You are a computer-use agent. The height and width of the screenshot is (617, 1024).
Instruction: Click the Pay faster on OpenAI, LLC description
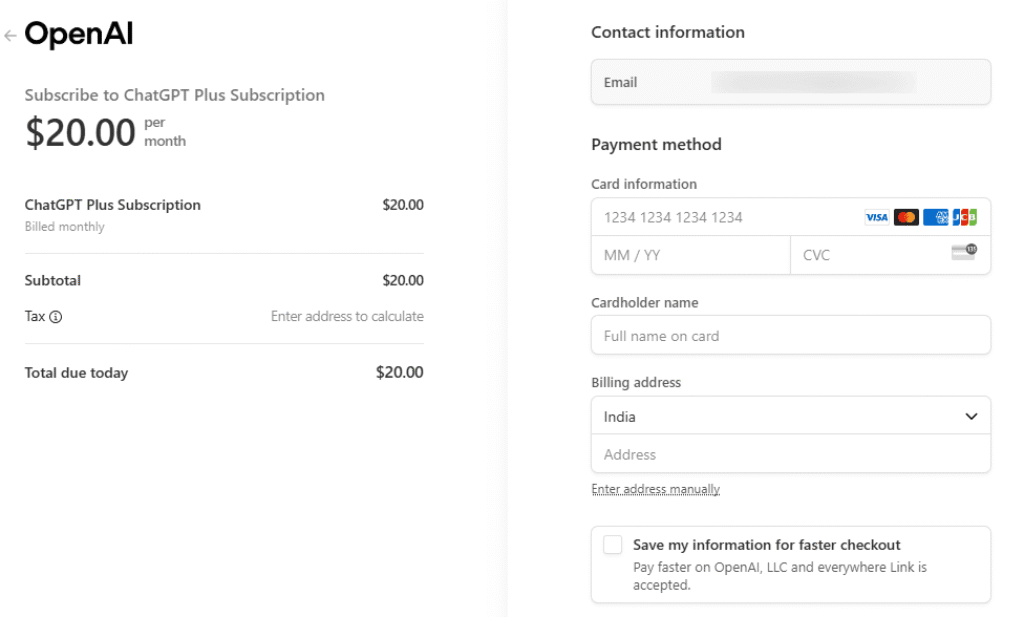coord(780,576)
